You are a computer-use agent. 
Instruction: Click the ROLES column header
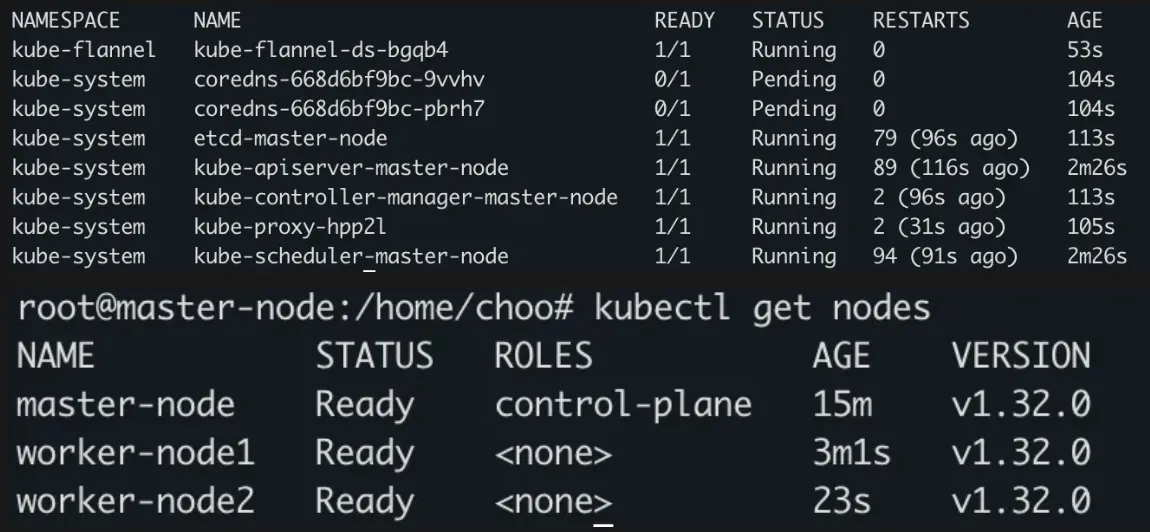[543, 356]
